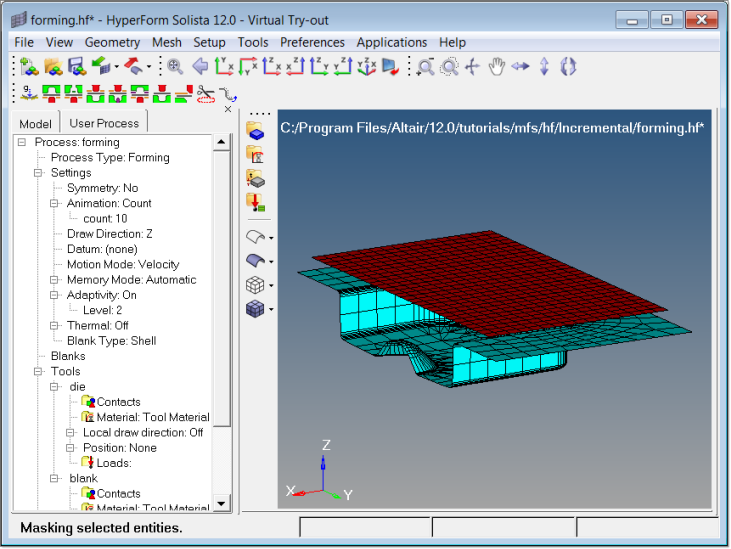This screenshot has width=731, height=549.
Task: Click the Contacts icon under die
Action: pyautogui.click(x=118, y=402)
